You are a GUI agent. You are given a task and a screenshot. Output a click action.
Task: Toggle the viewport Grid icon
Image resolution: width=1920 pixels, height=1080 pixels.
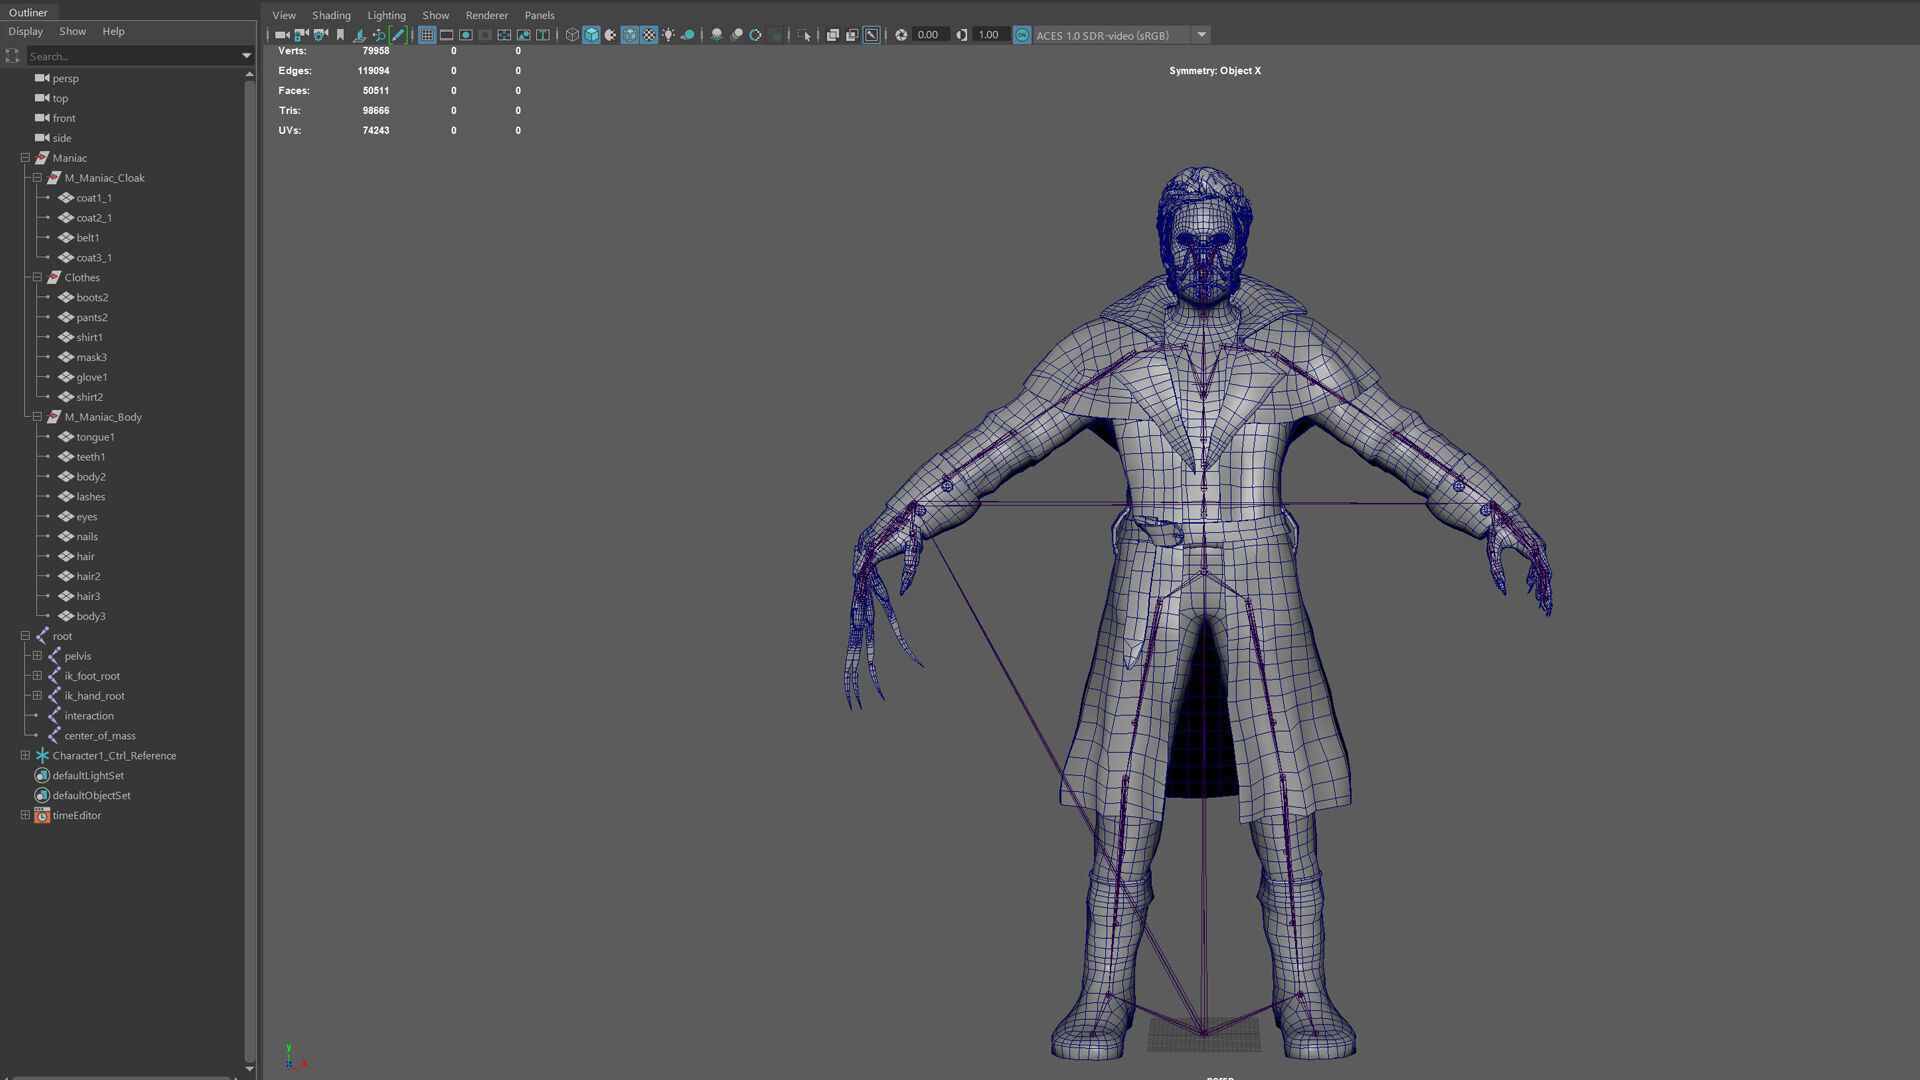[x=427, y=35]
